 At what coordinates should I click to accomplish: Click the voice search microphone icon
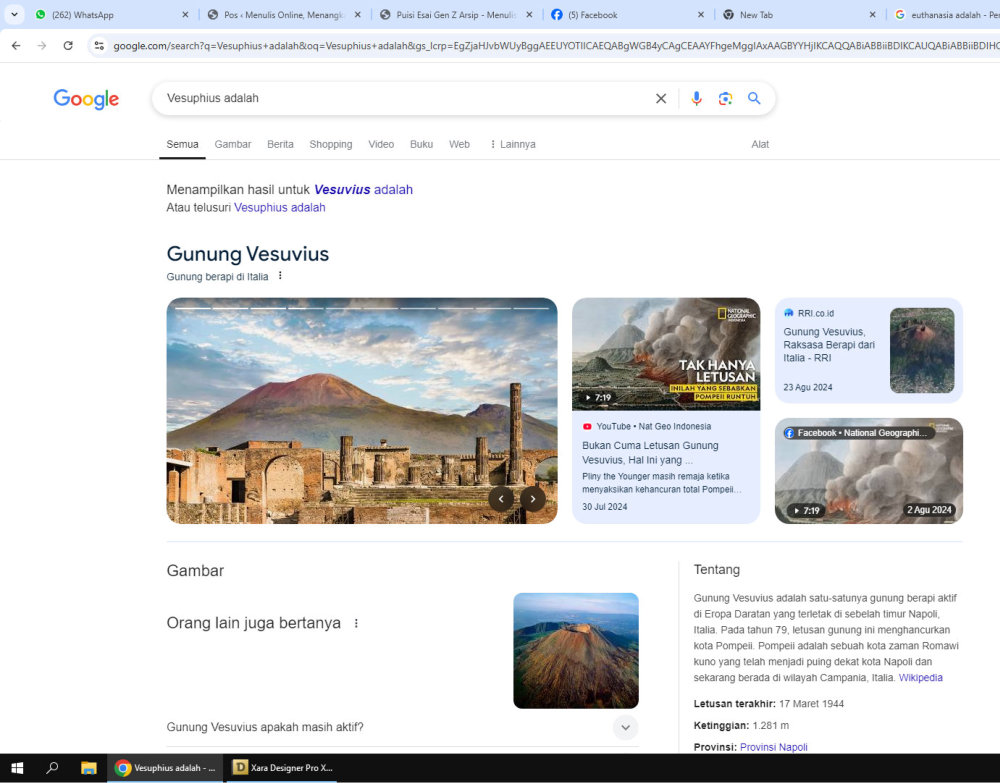697,98
